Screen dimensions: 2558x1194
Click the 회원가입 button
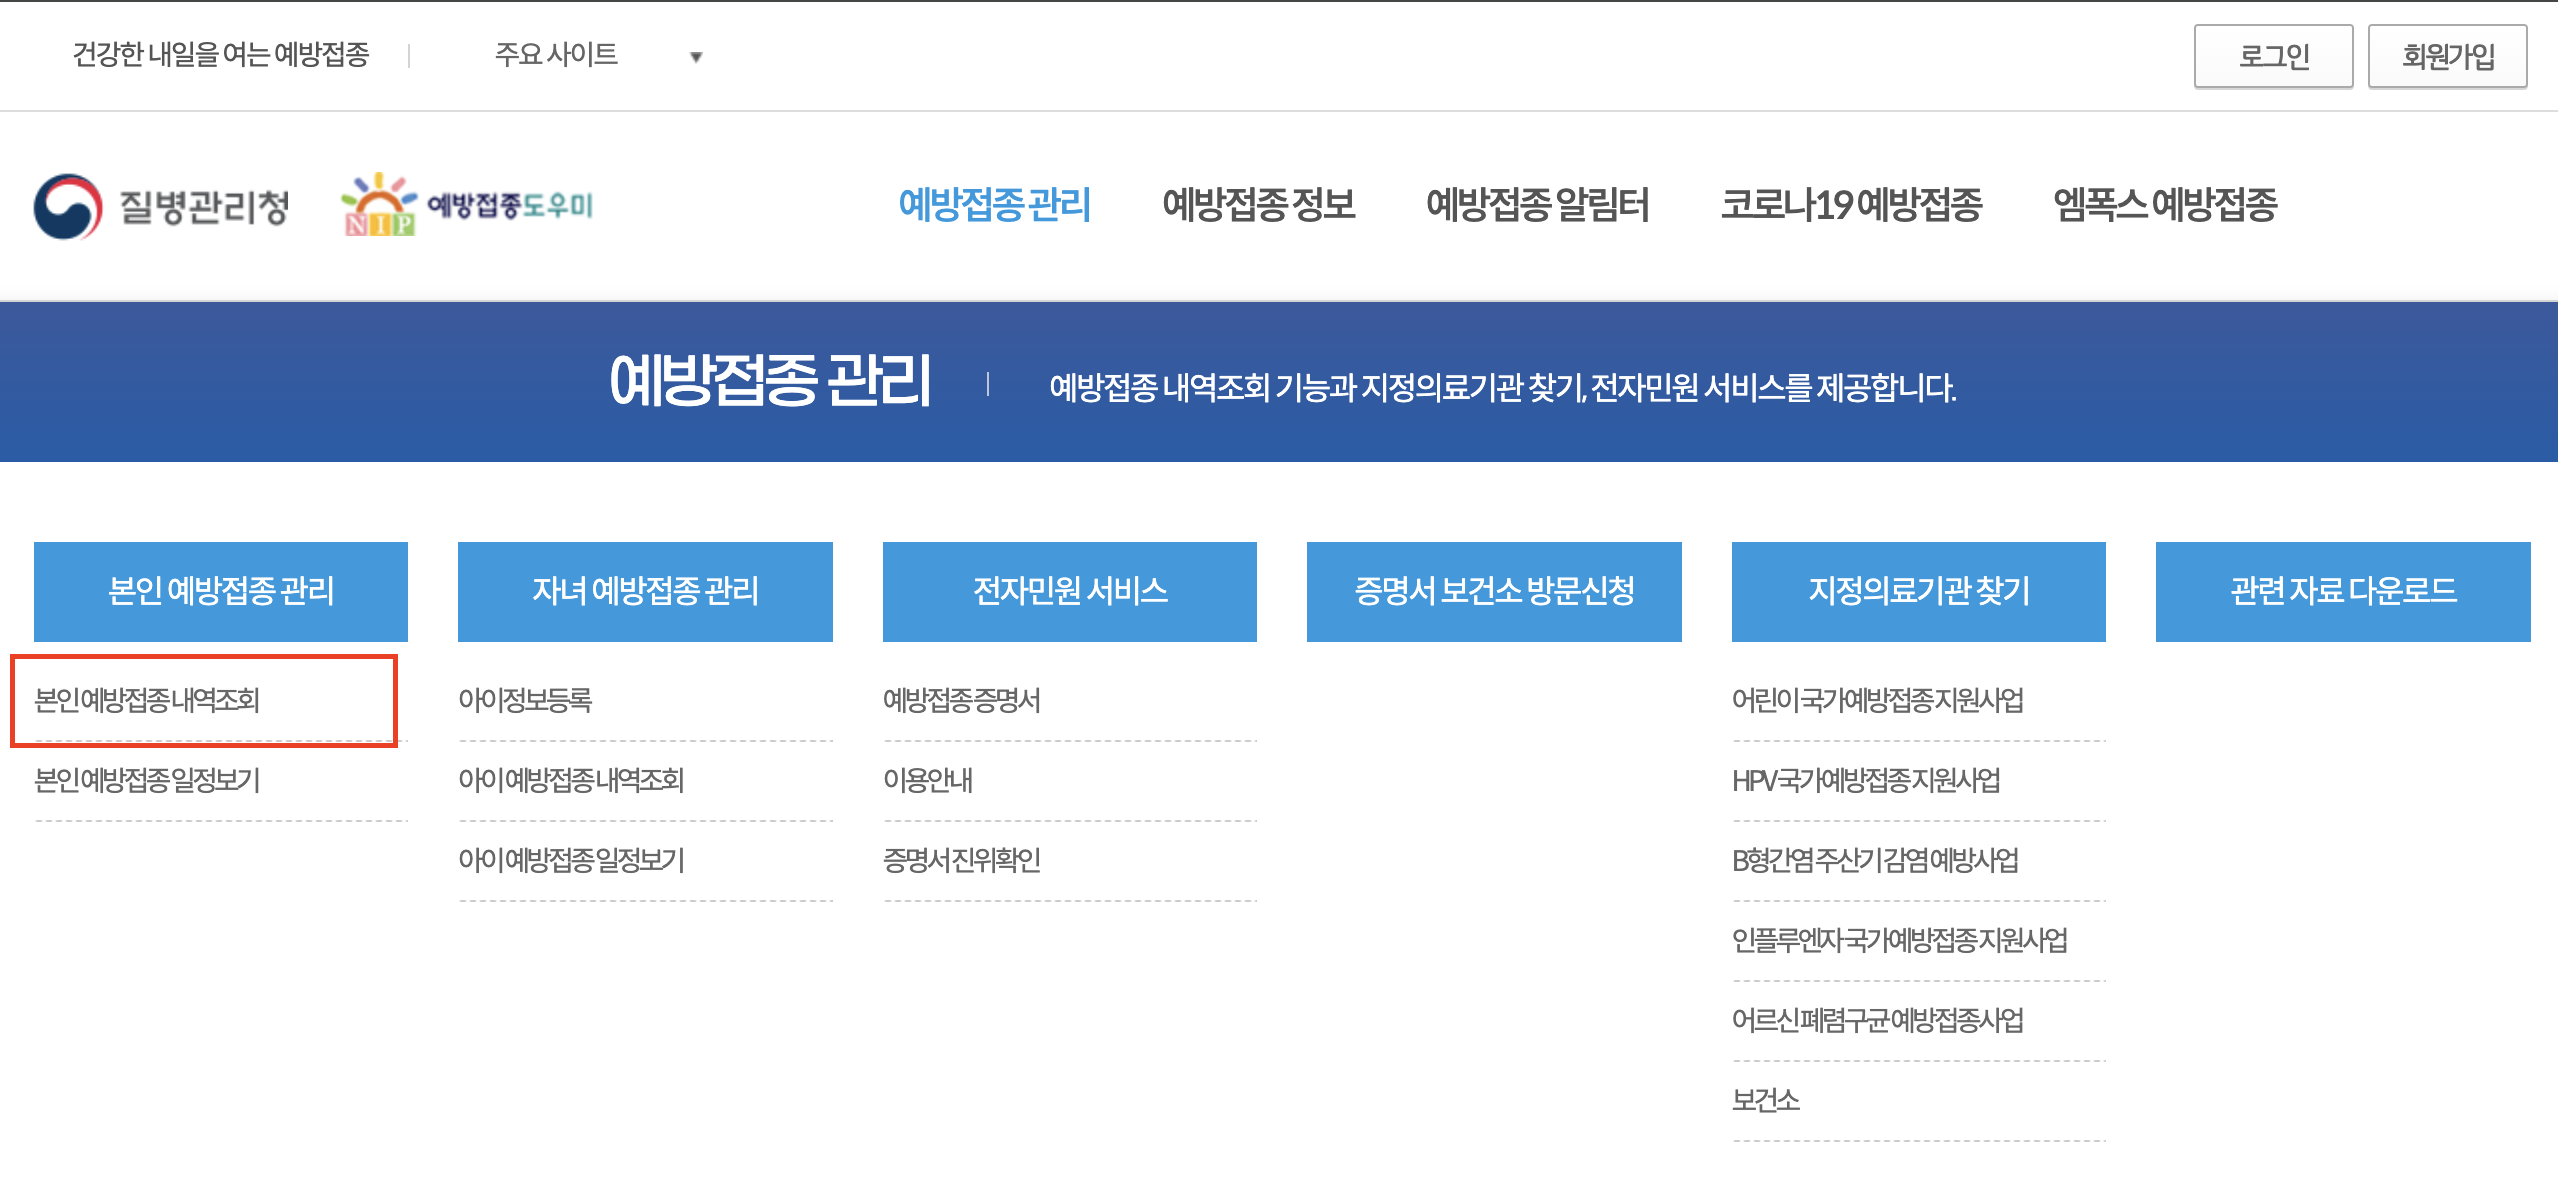click(2446, 56)
